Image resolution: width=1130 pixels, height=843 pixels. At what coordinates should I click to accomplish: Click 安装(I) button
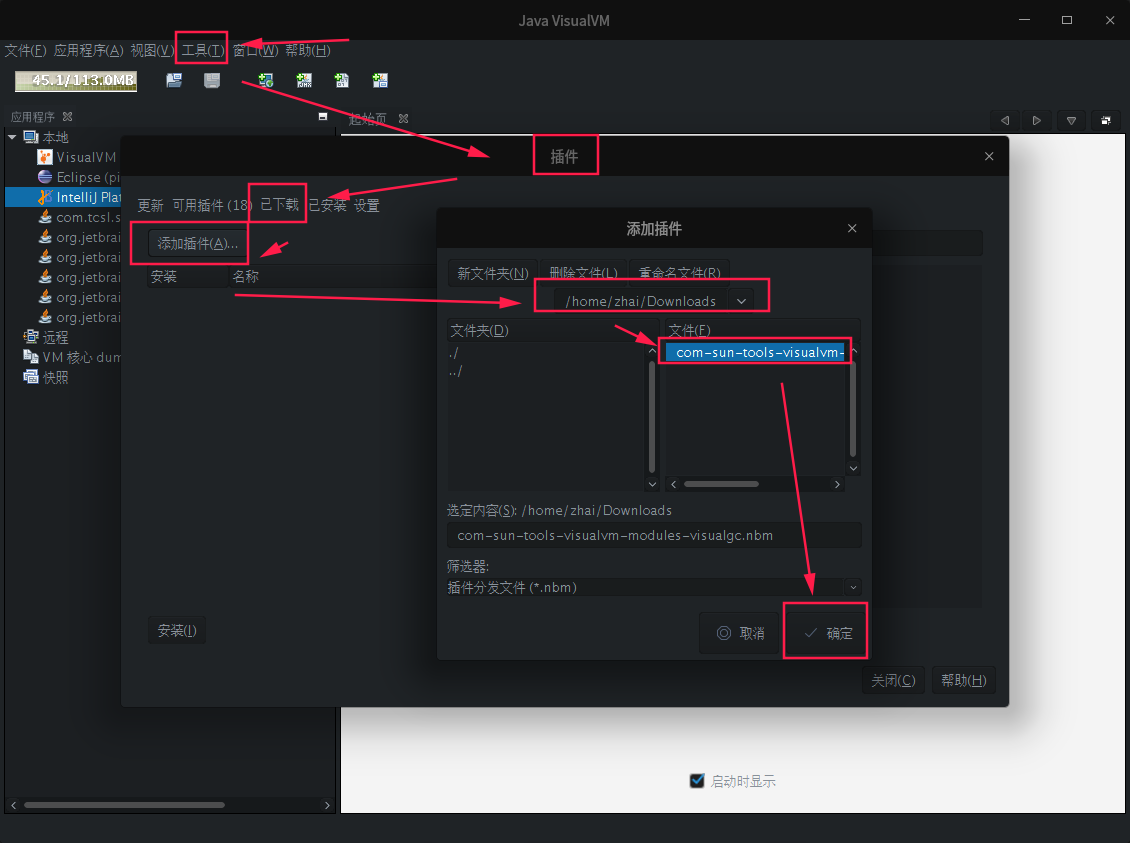click(177, 630)
